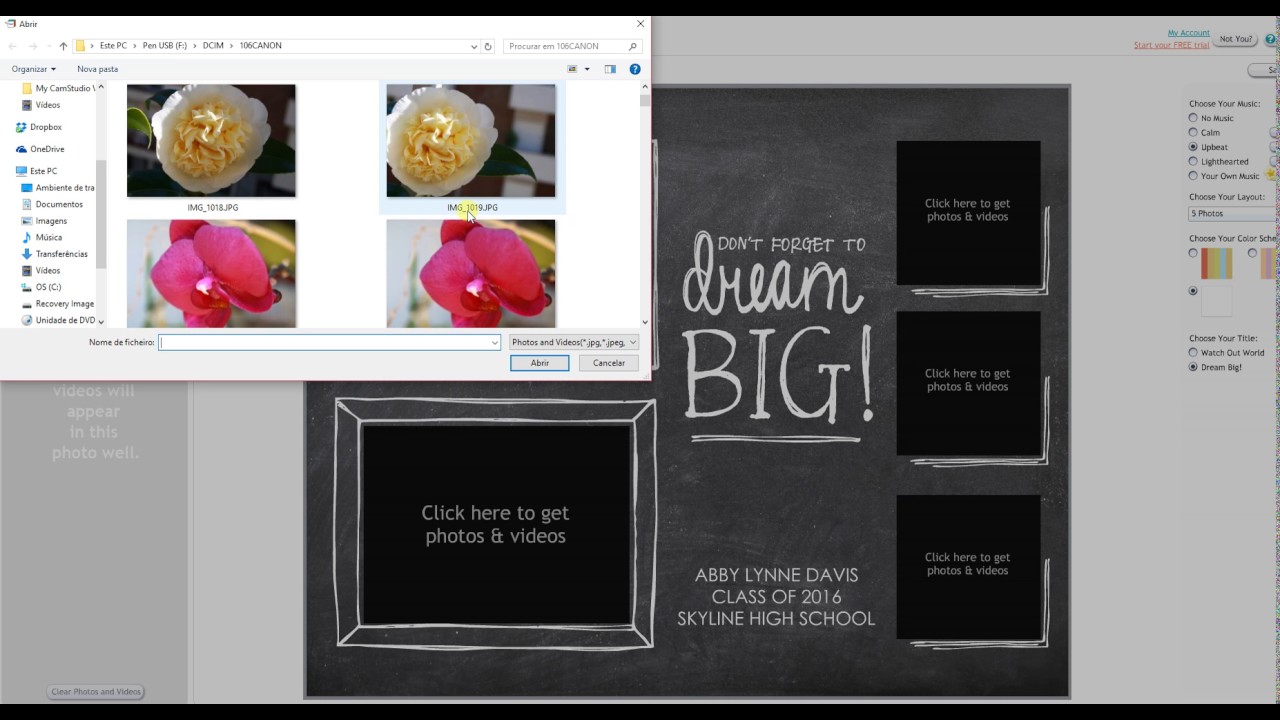The image size is (1280, 720).
Task: Open the 5 Photos layout dropdown
Action: (x=1233, y=213)
